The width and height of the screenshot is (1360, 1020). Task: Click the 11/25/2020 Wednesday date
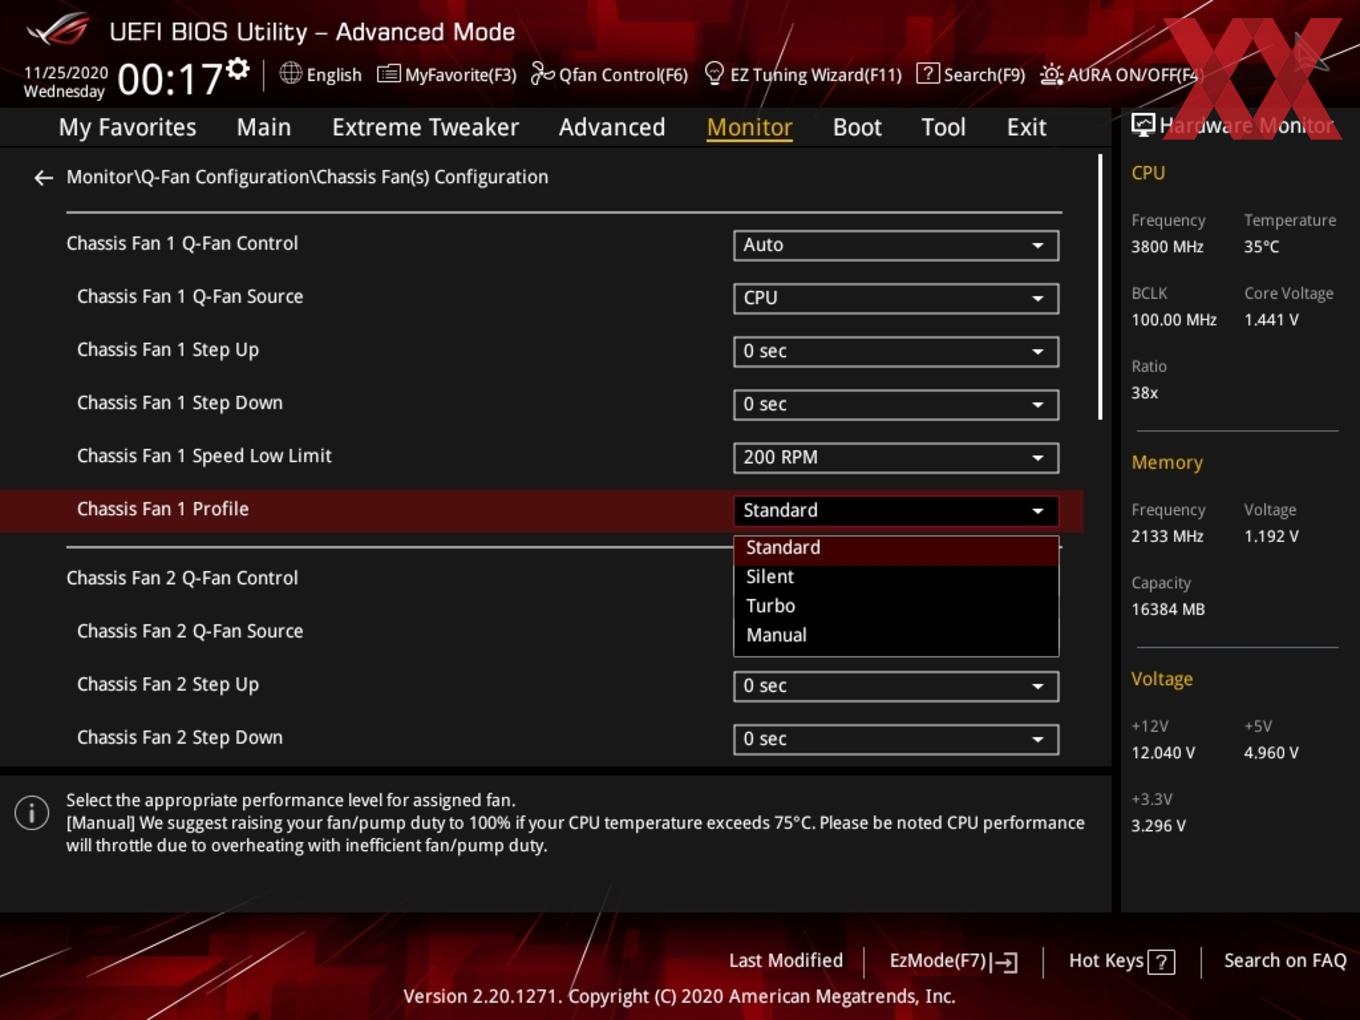[65, 82]
